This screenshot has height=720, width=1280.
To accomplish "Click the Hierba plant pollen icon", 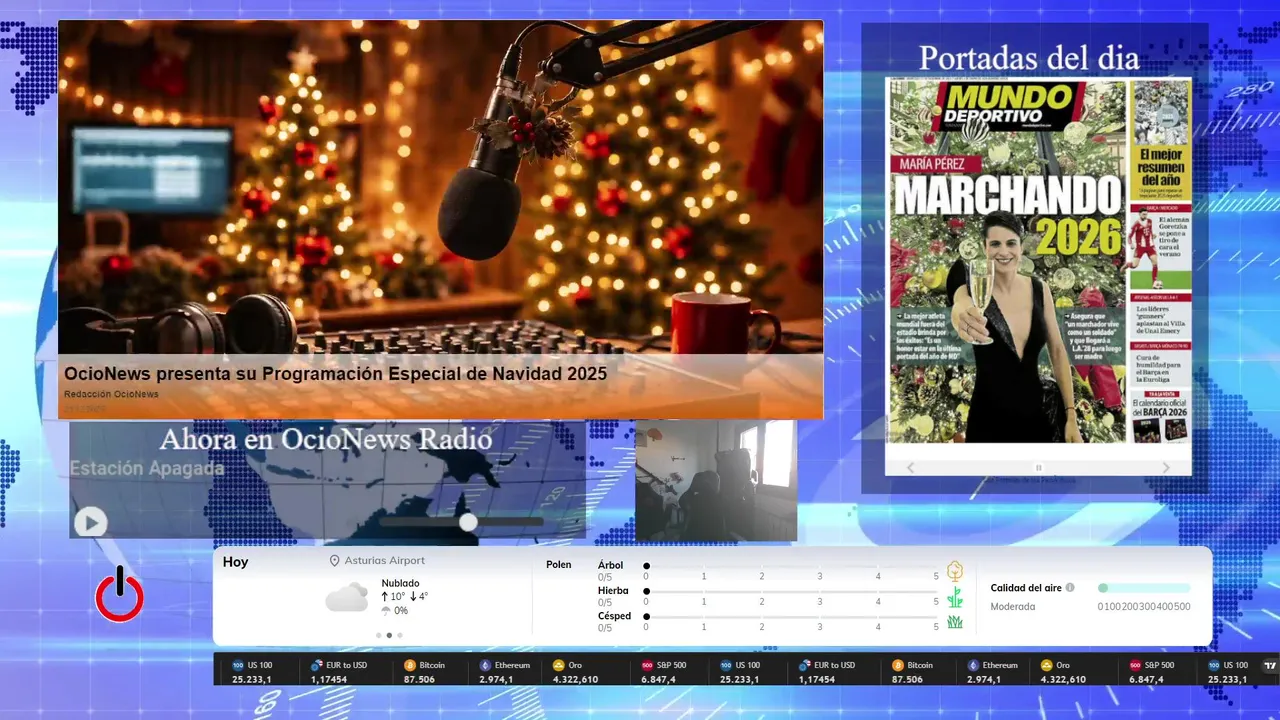I will (x=955, y=597).
